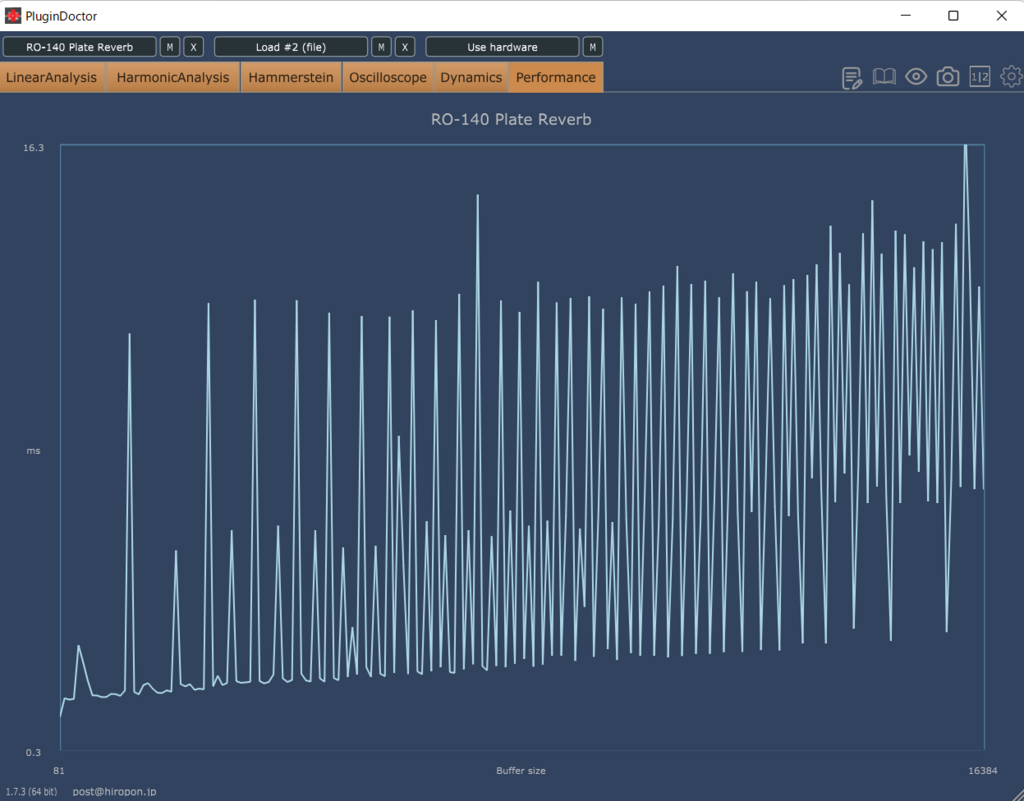1024x801 pixels.
Task: Open the Hammerstein tab
Action: (x=291, y=77)
